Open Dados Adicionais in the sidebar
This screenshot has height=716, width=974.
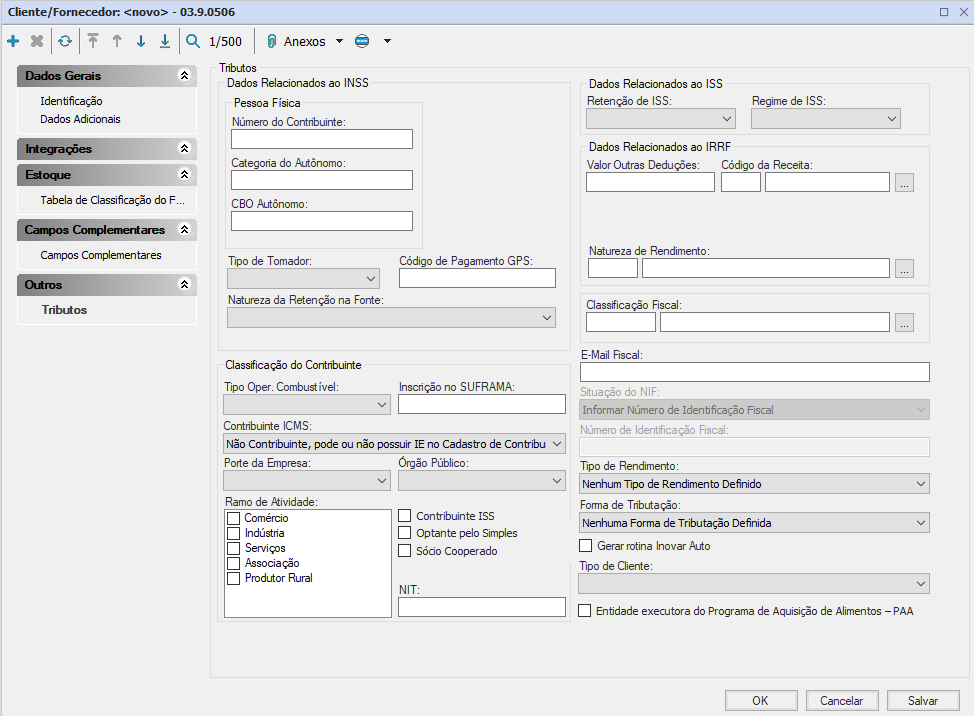point(80,119)
